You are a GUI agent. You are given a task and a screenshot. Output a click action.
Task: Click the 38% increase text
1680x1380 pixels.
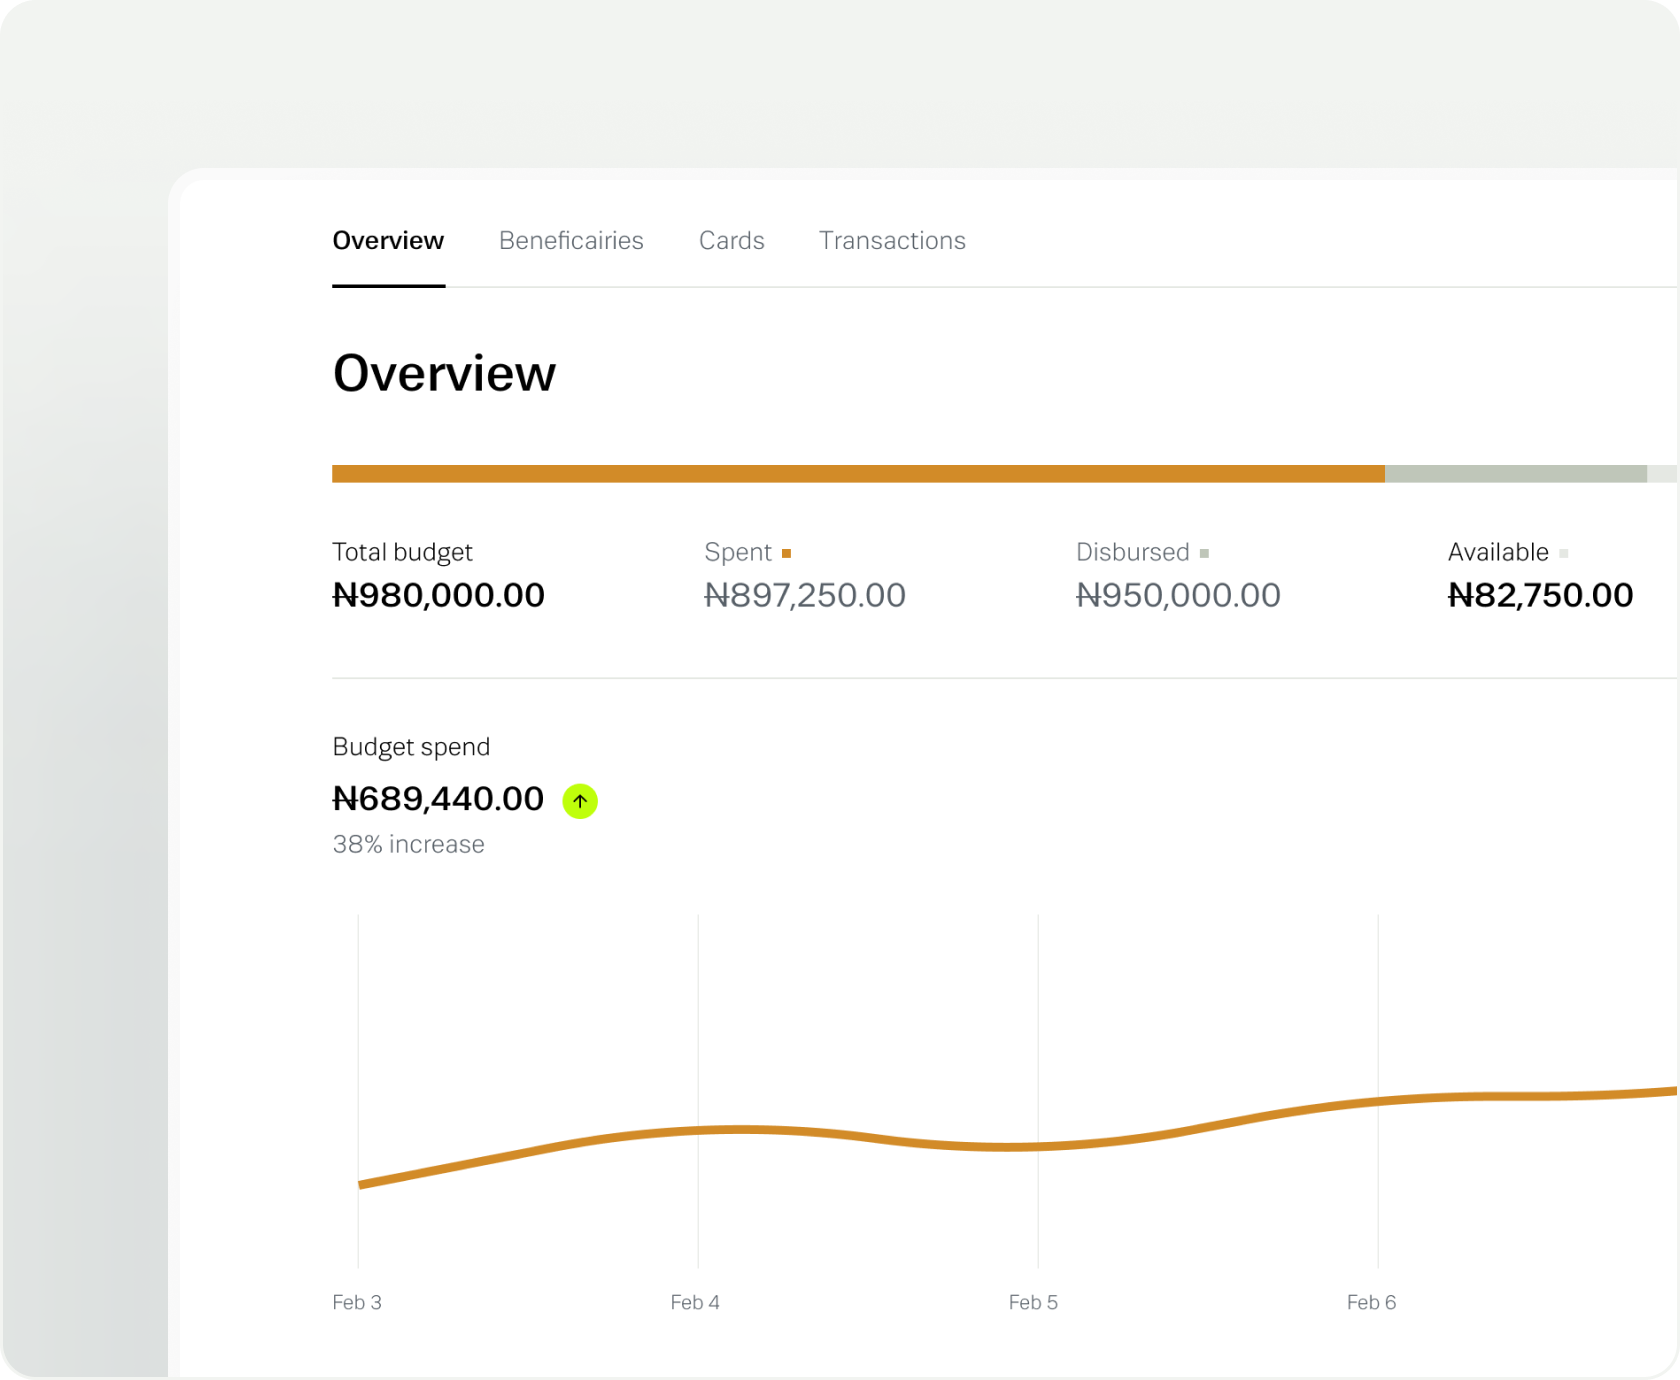408,845
